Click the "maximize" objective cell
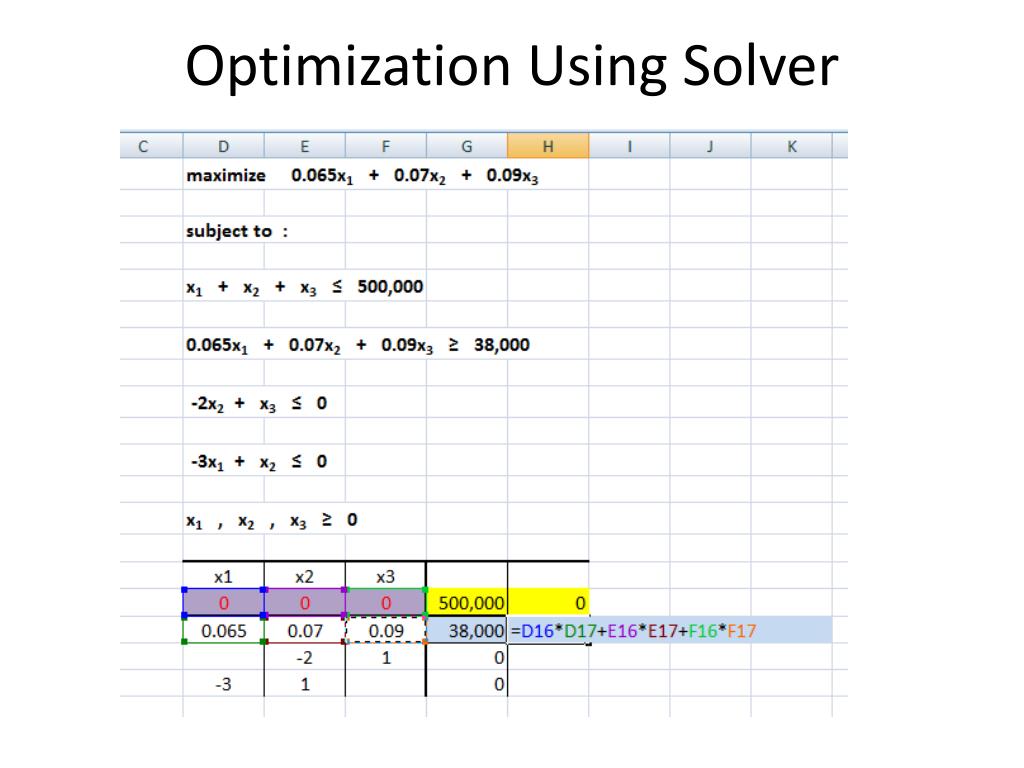 [226, 176]
